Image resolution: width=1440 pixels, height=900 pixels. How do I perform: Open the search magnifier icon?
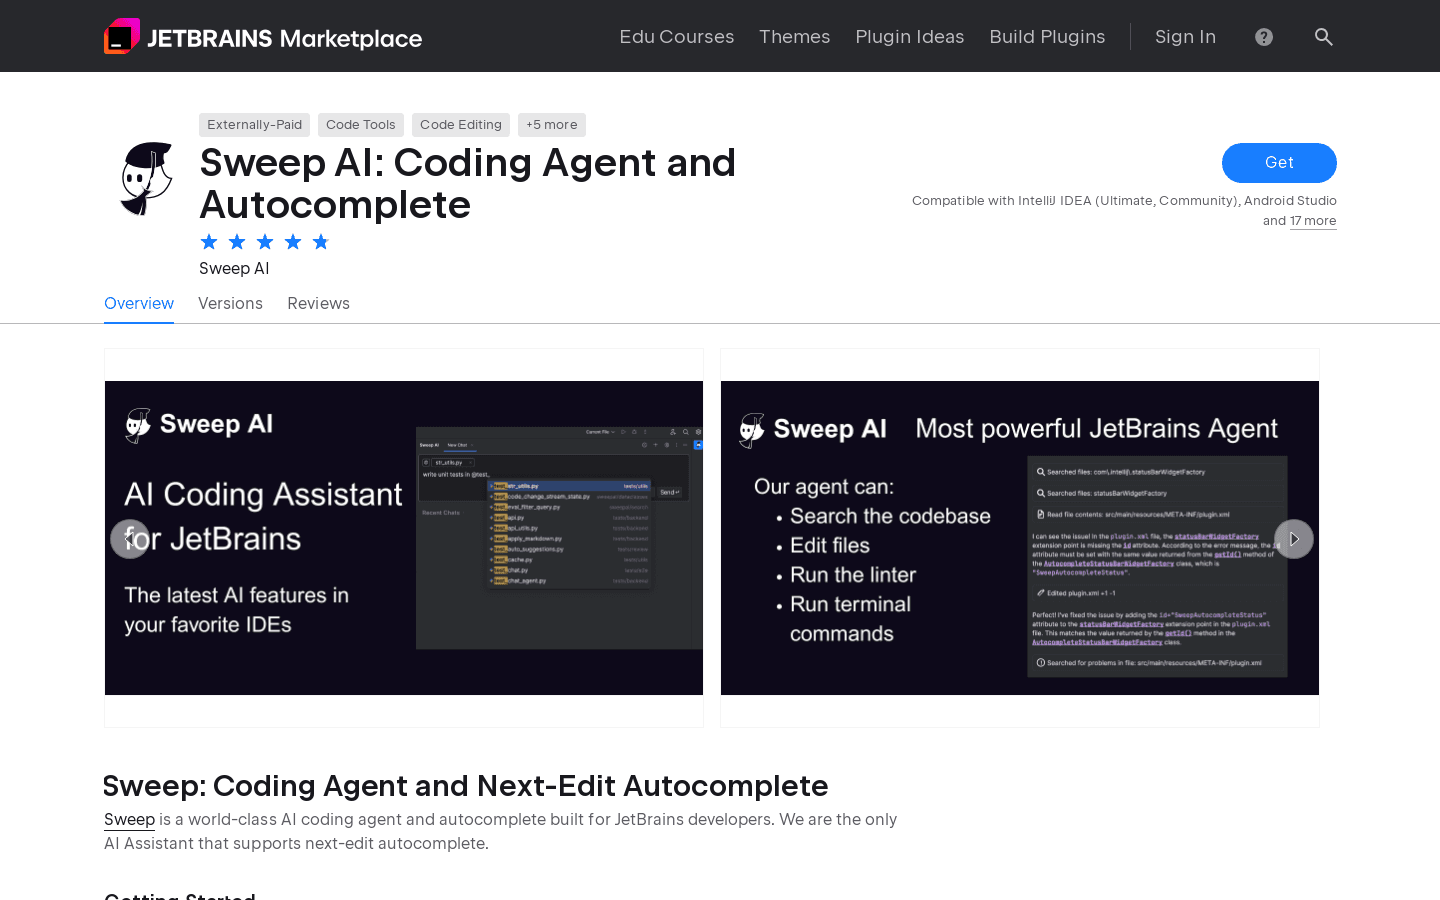click(x=1323, y=36)
